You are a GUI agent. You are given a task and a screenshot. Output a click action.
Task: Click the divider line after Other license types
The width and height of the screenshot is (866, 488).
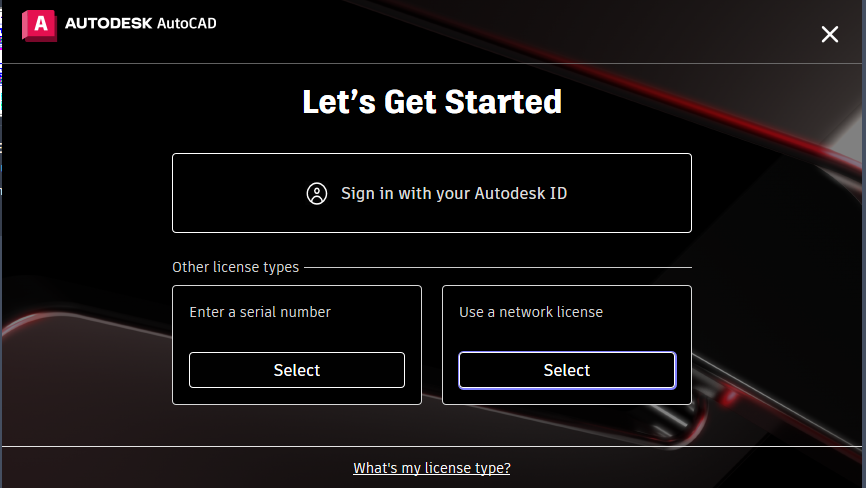click(x=500, y=267)
